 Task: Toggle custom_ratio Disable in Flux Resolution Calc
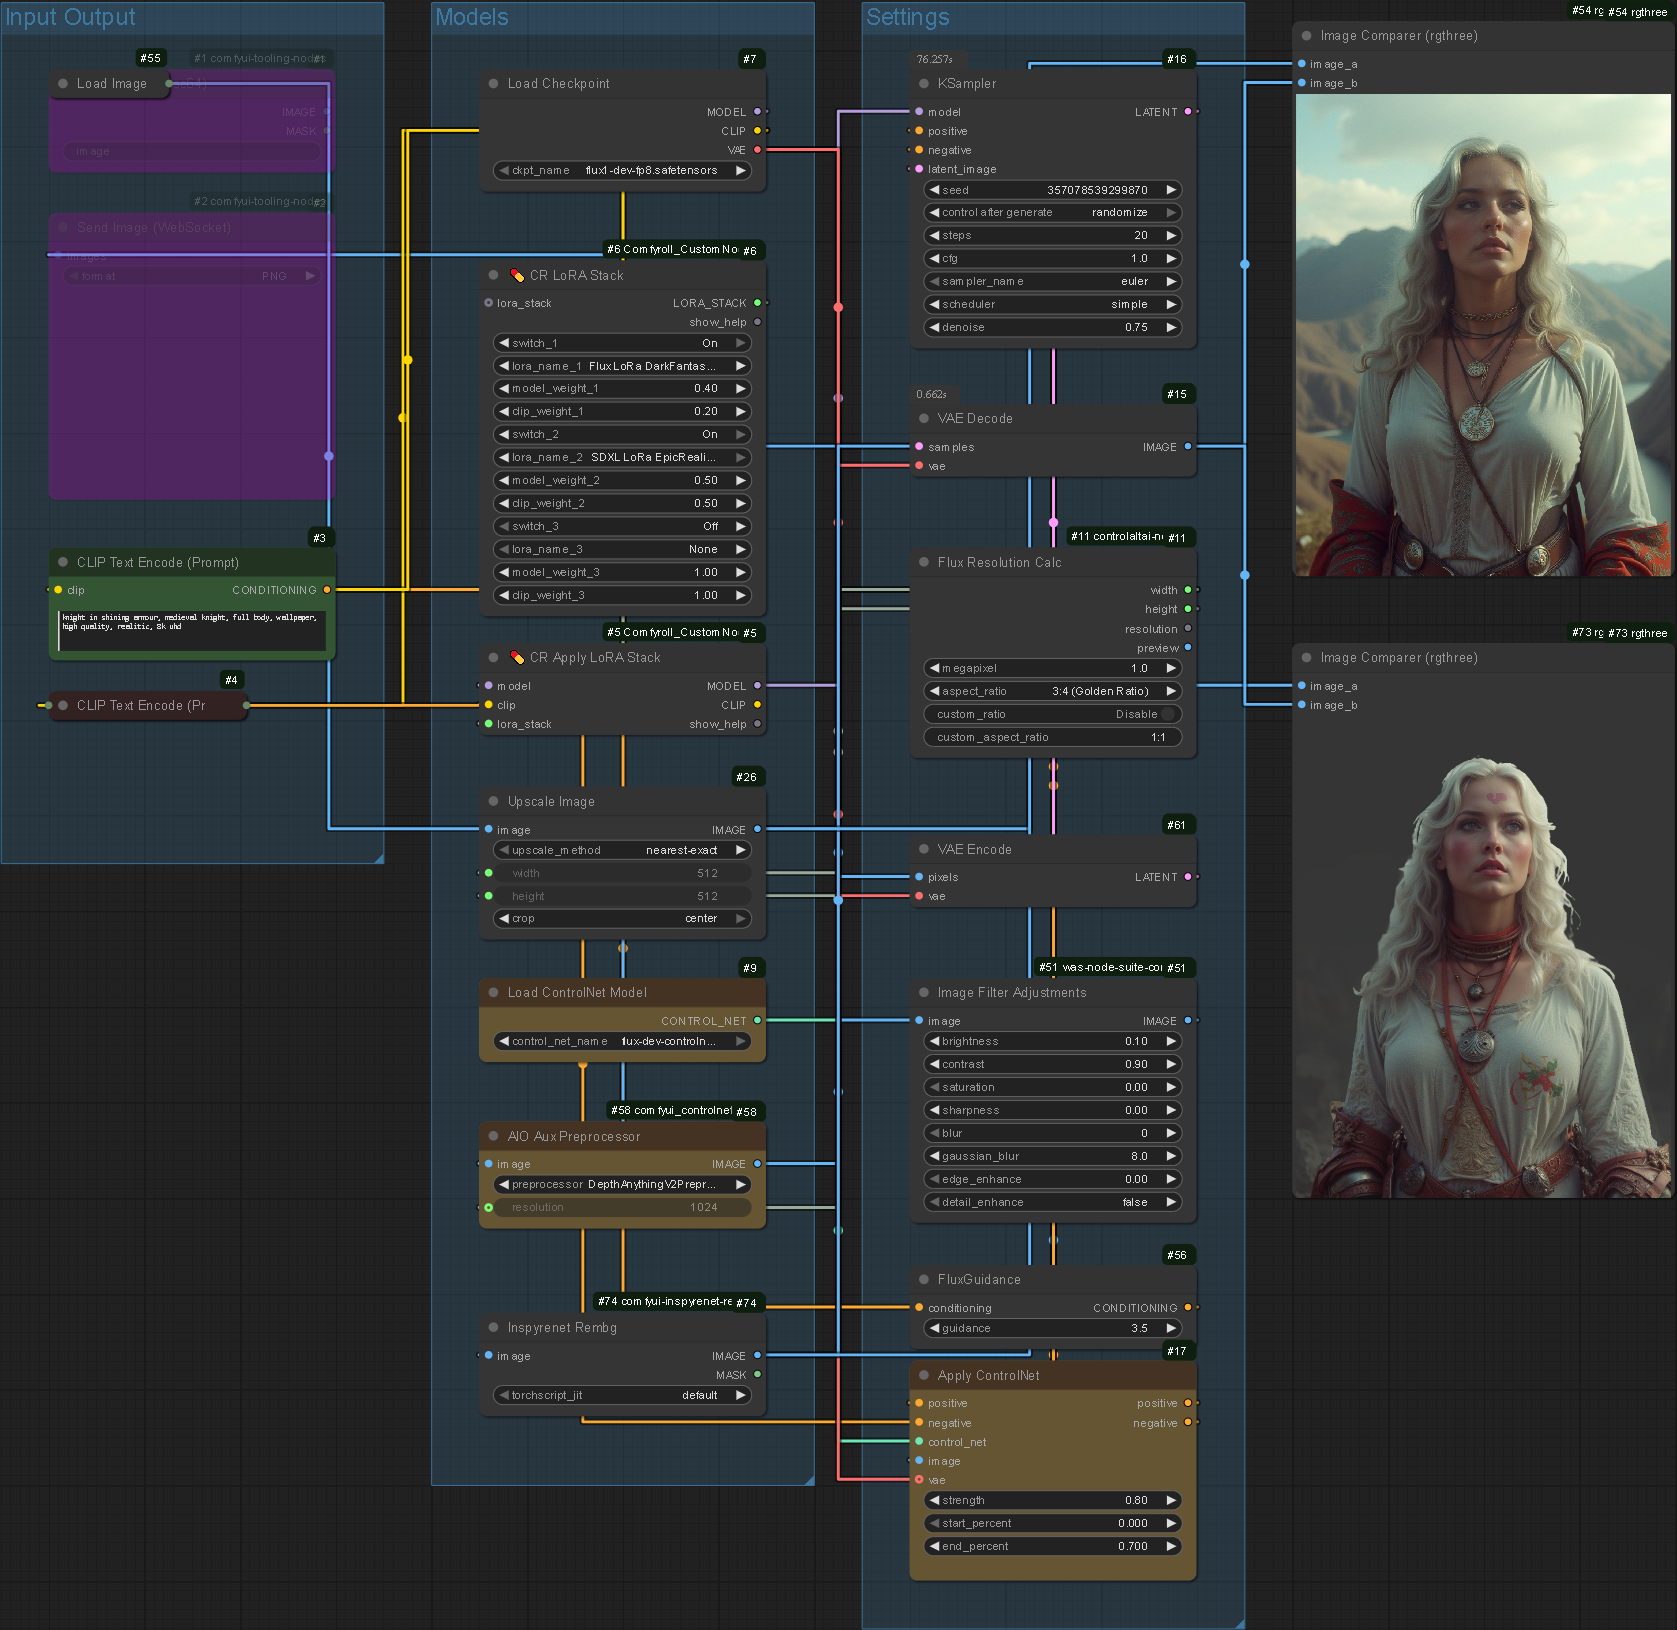click(1052, 715)
